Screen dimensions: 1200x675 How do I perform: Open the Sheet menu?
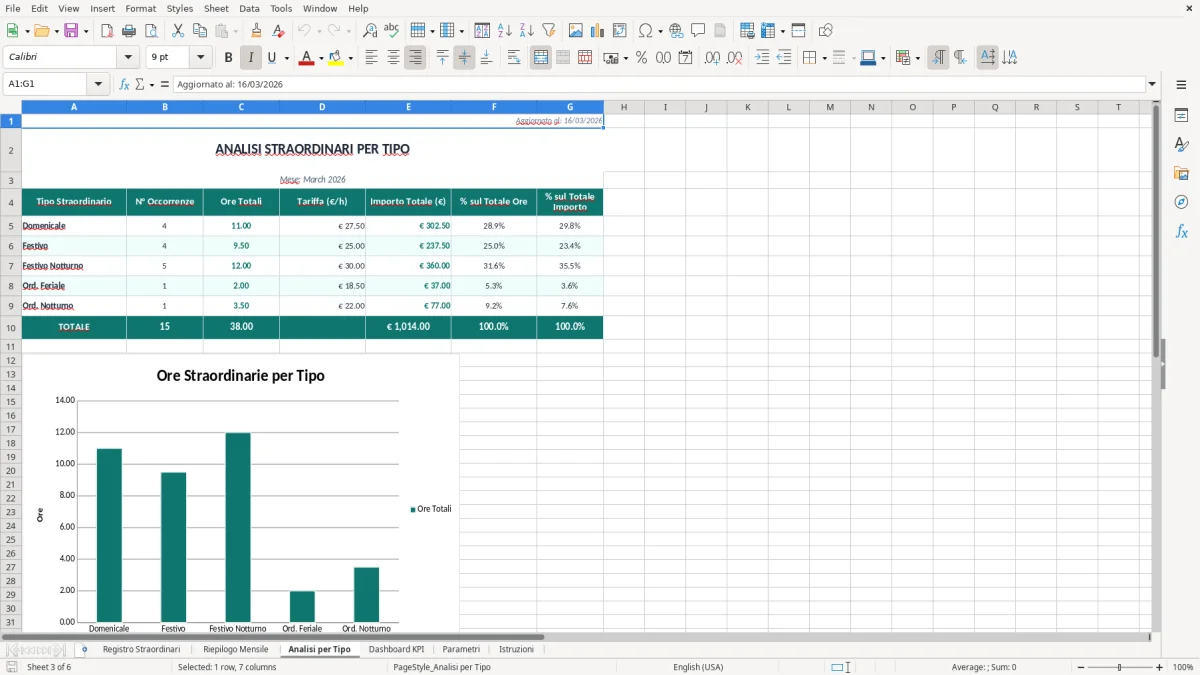[x=216, y=8]
